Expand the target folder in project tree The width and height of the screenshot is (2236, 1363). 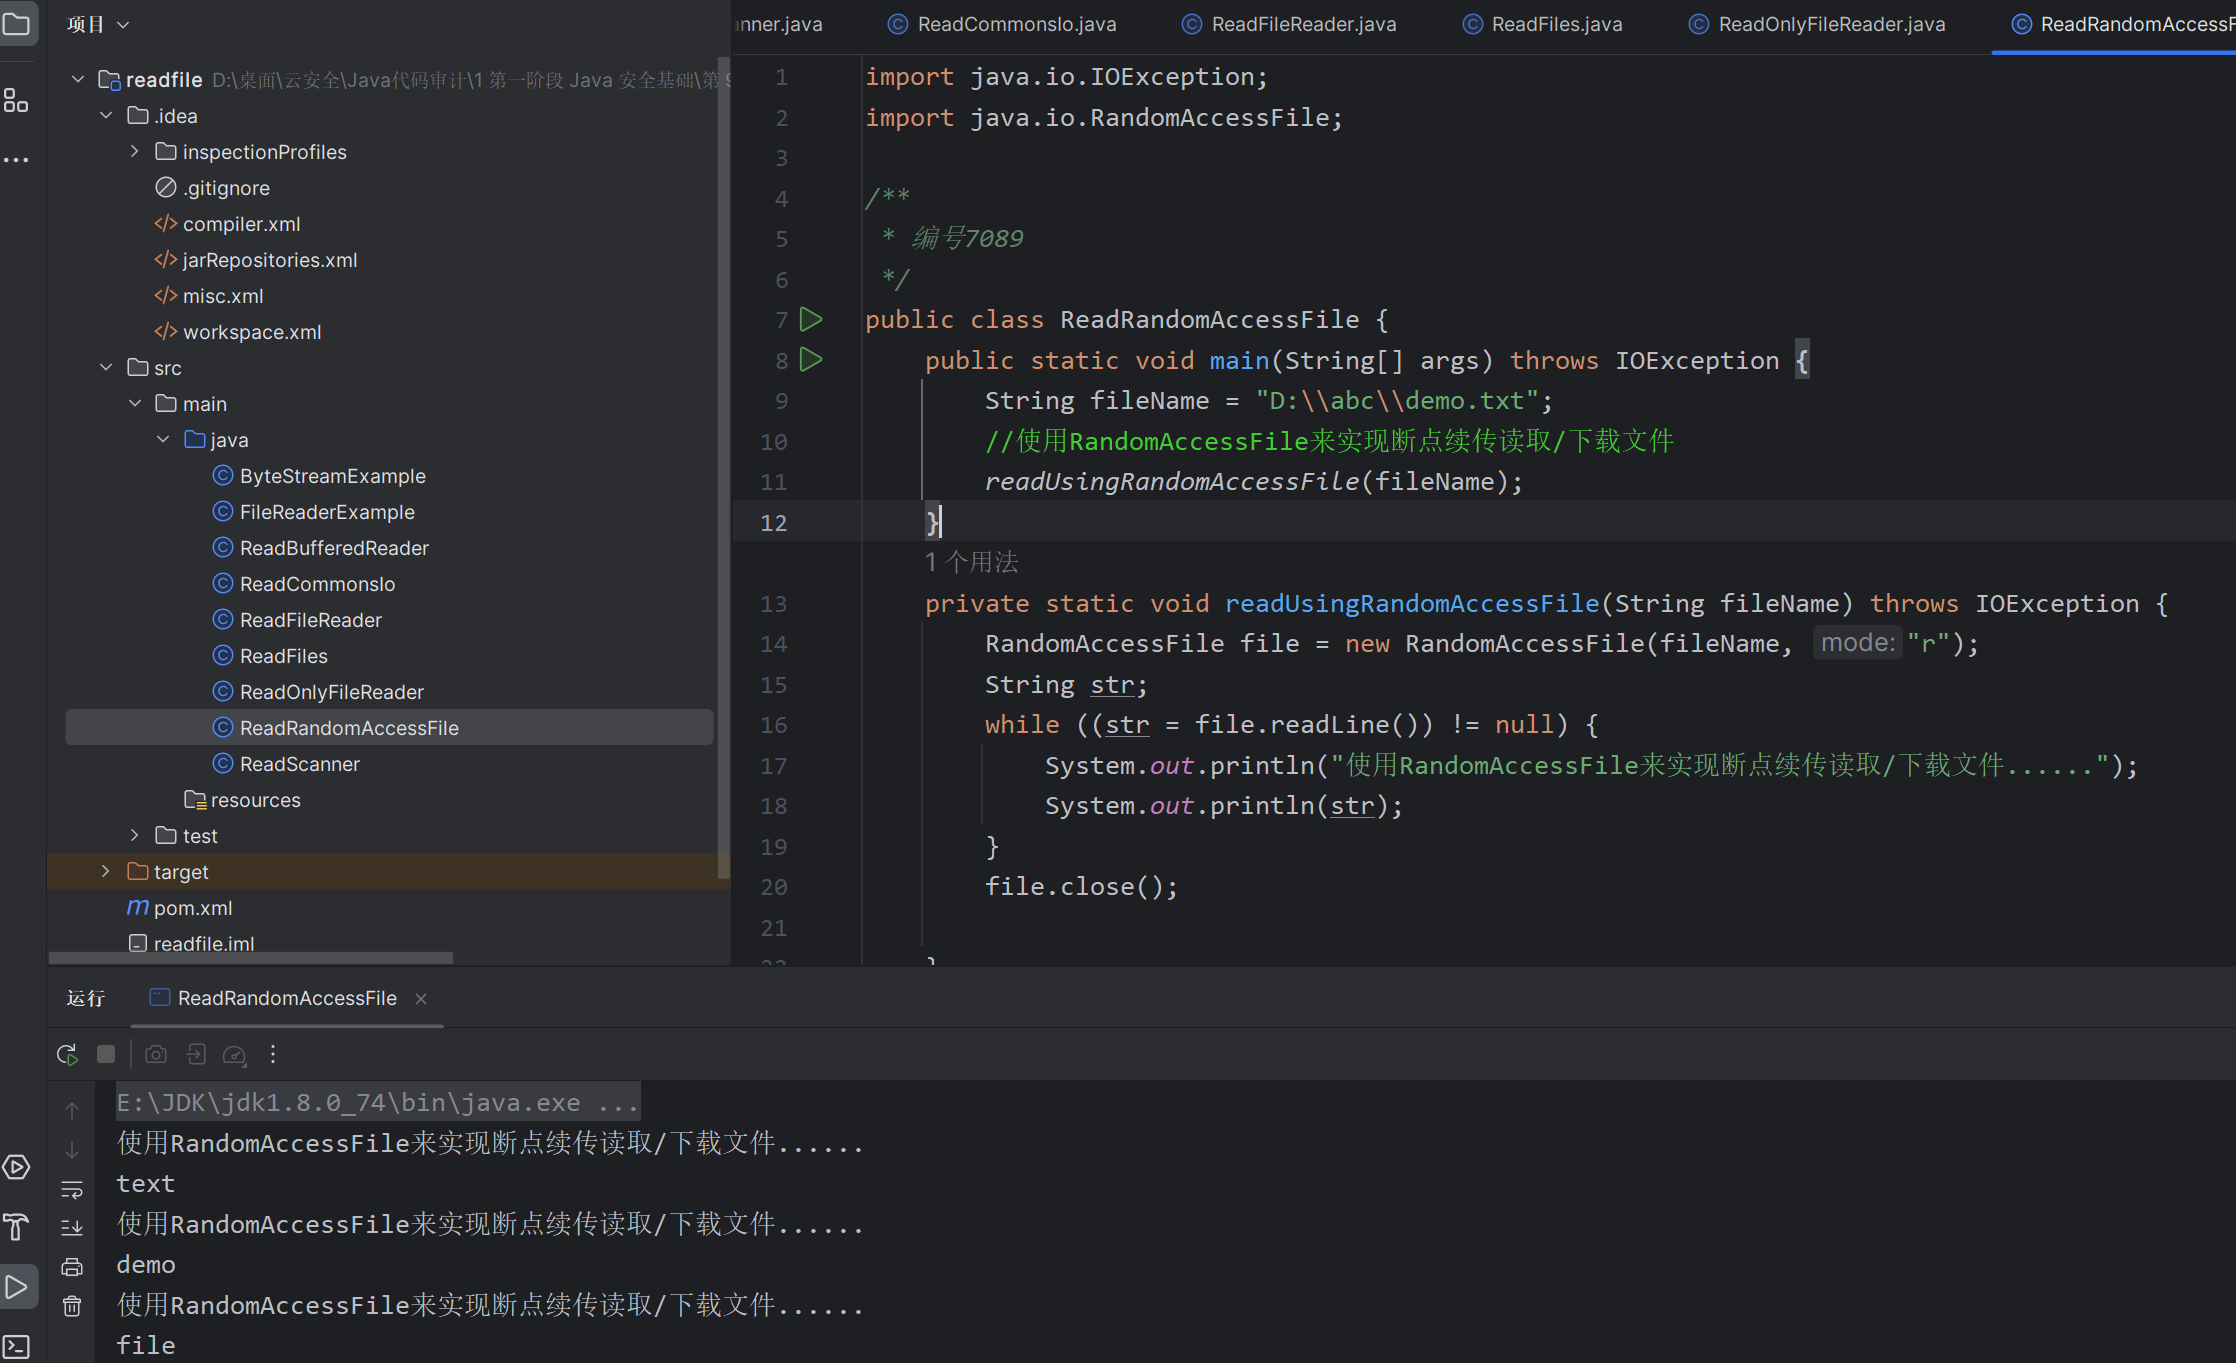click(x=106, y=872)
